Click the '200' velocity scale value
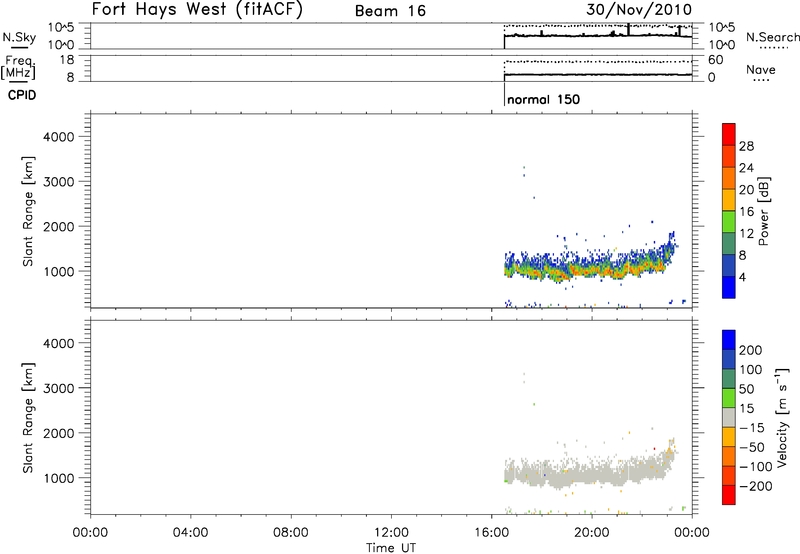 [x=751, y=350]
